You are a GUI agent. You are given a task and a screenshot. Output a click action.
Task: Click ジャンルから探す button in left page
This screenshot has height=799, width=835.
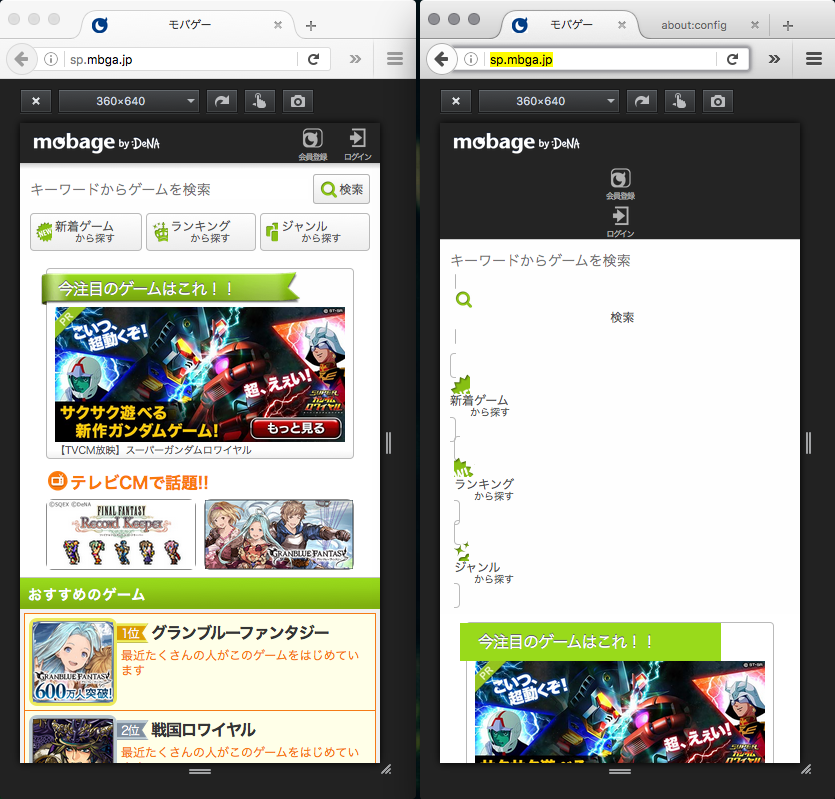[x=315, y=232]
